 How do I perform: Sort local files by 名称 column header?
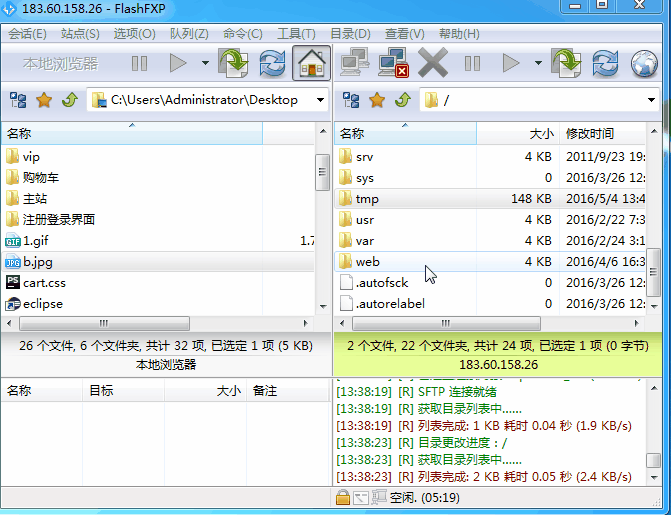(132, 134)
